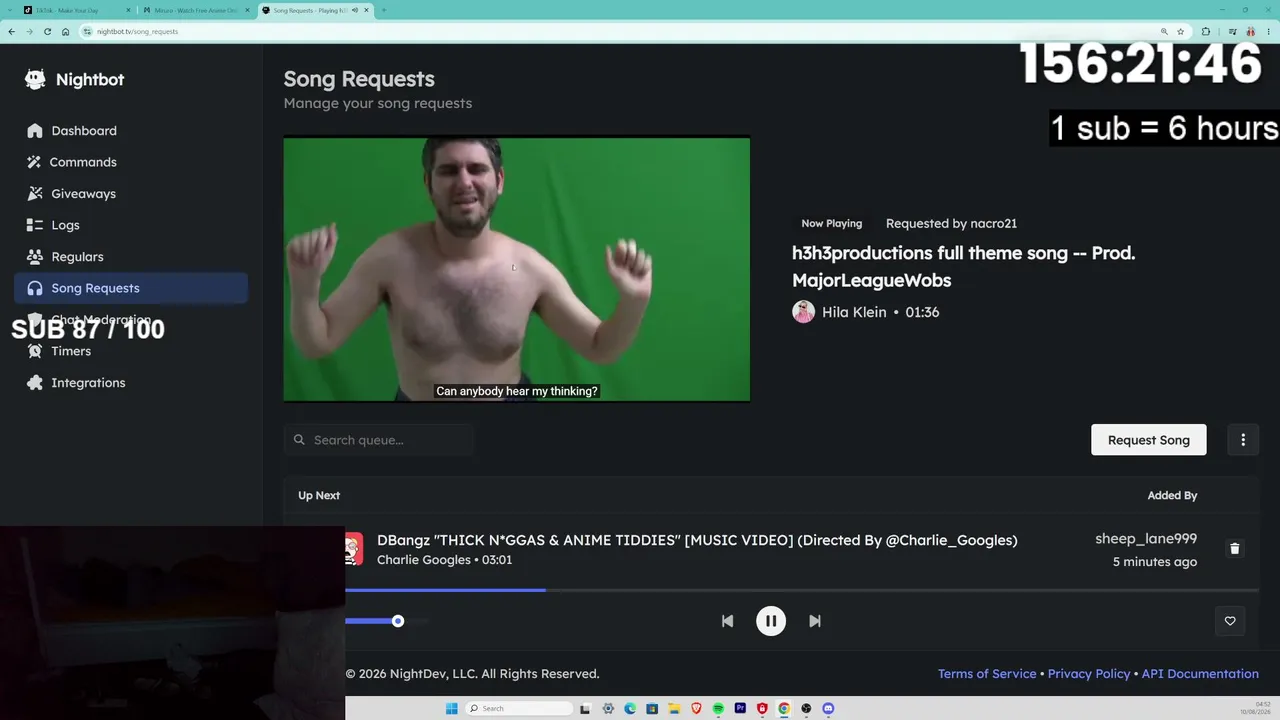This screenshot has height=720, width=1280.
Task: Open Premiere Pro from the taskbar
Action: (x=740, y=708)
